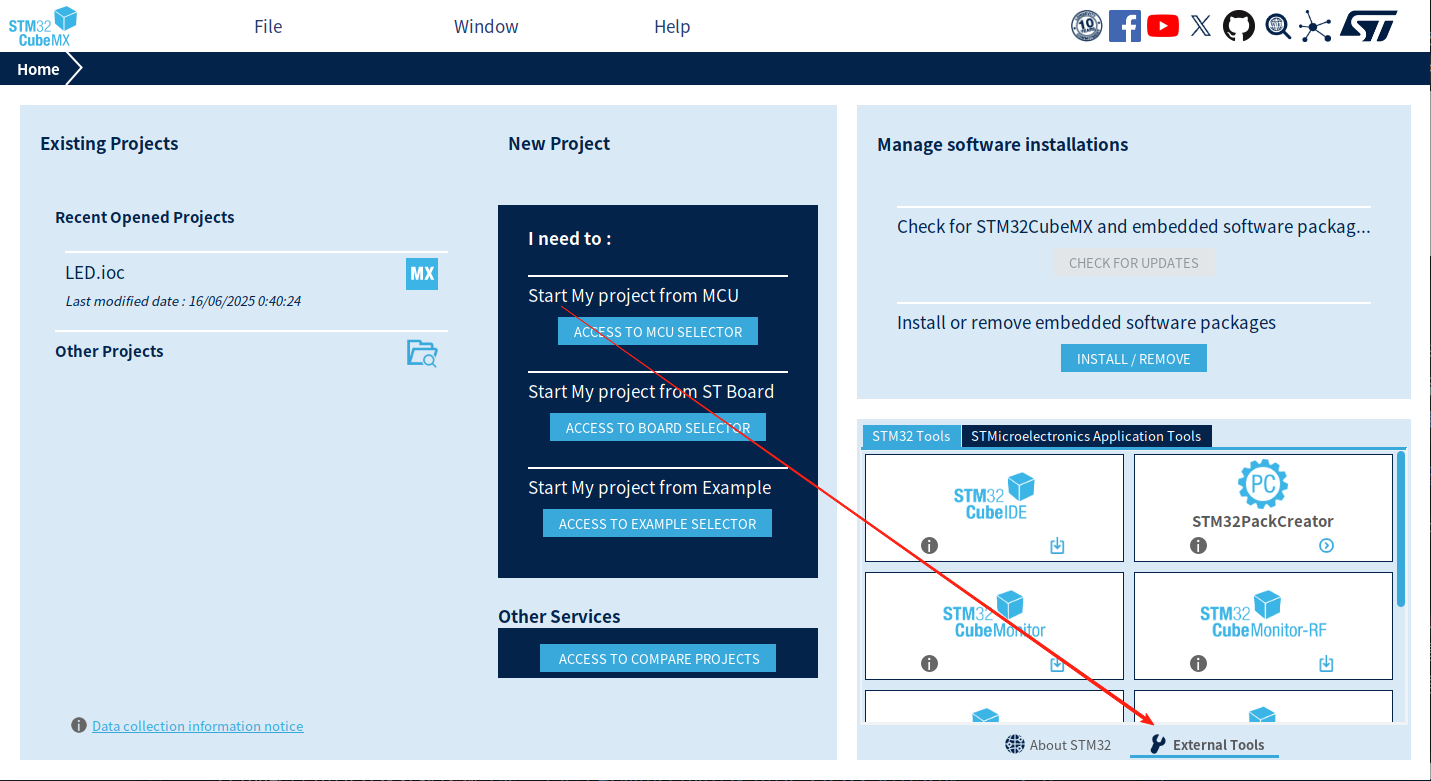This screenshot has width=1431, height=781.
Task: Show info for the STM32CubeMonitor-RF card
Action: (x=1198, y=664)
